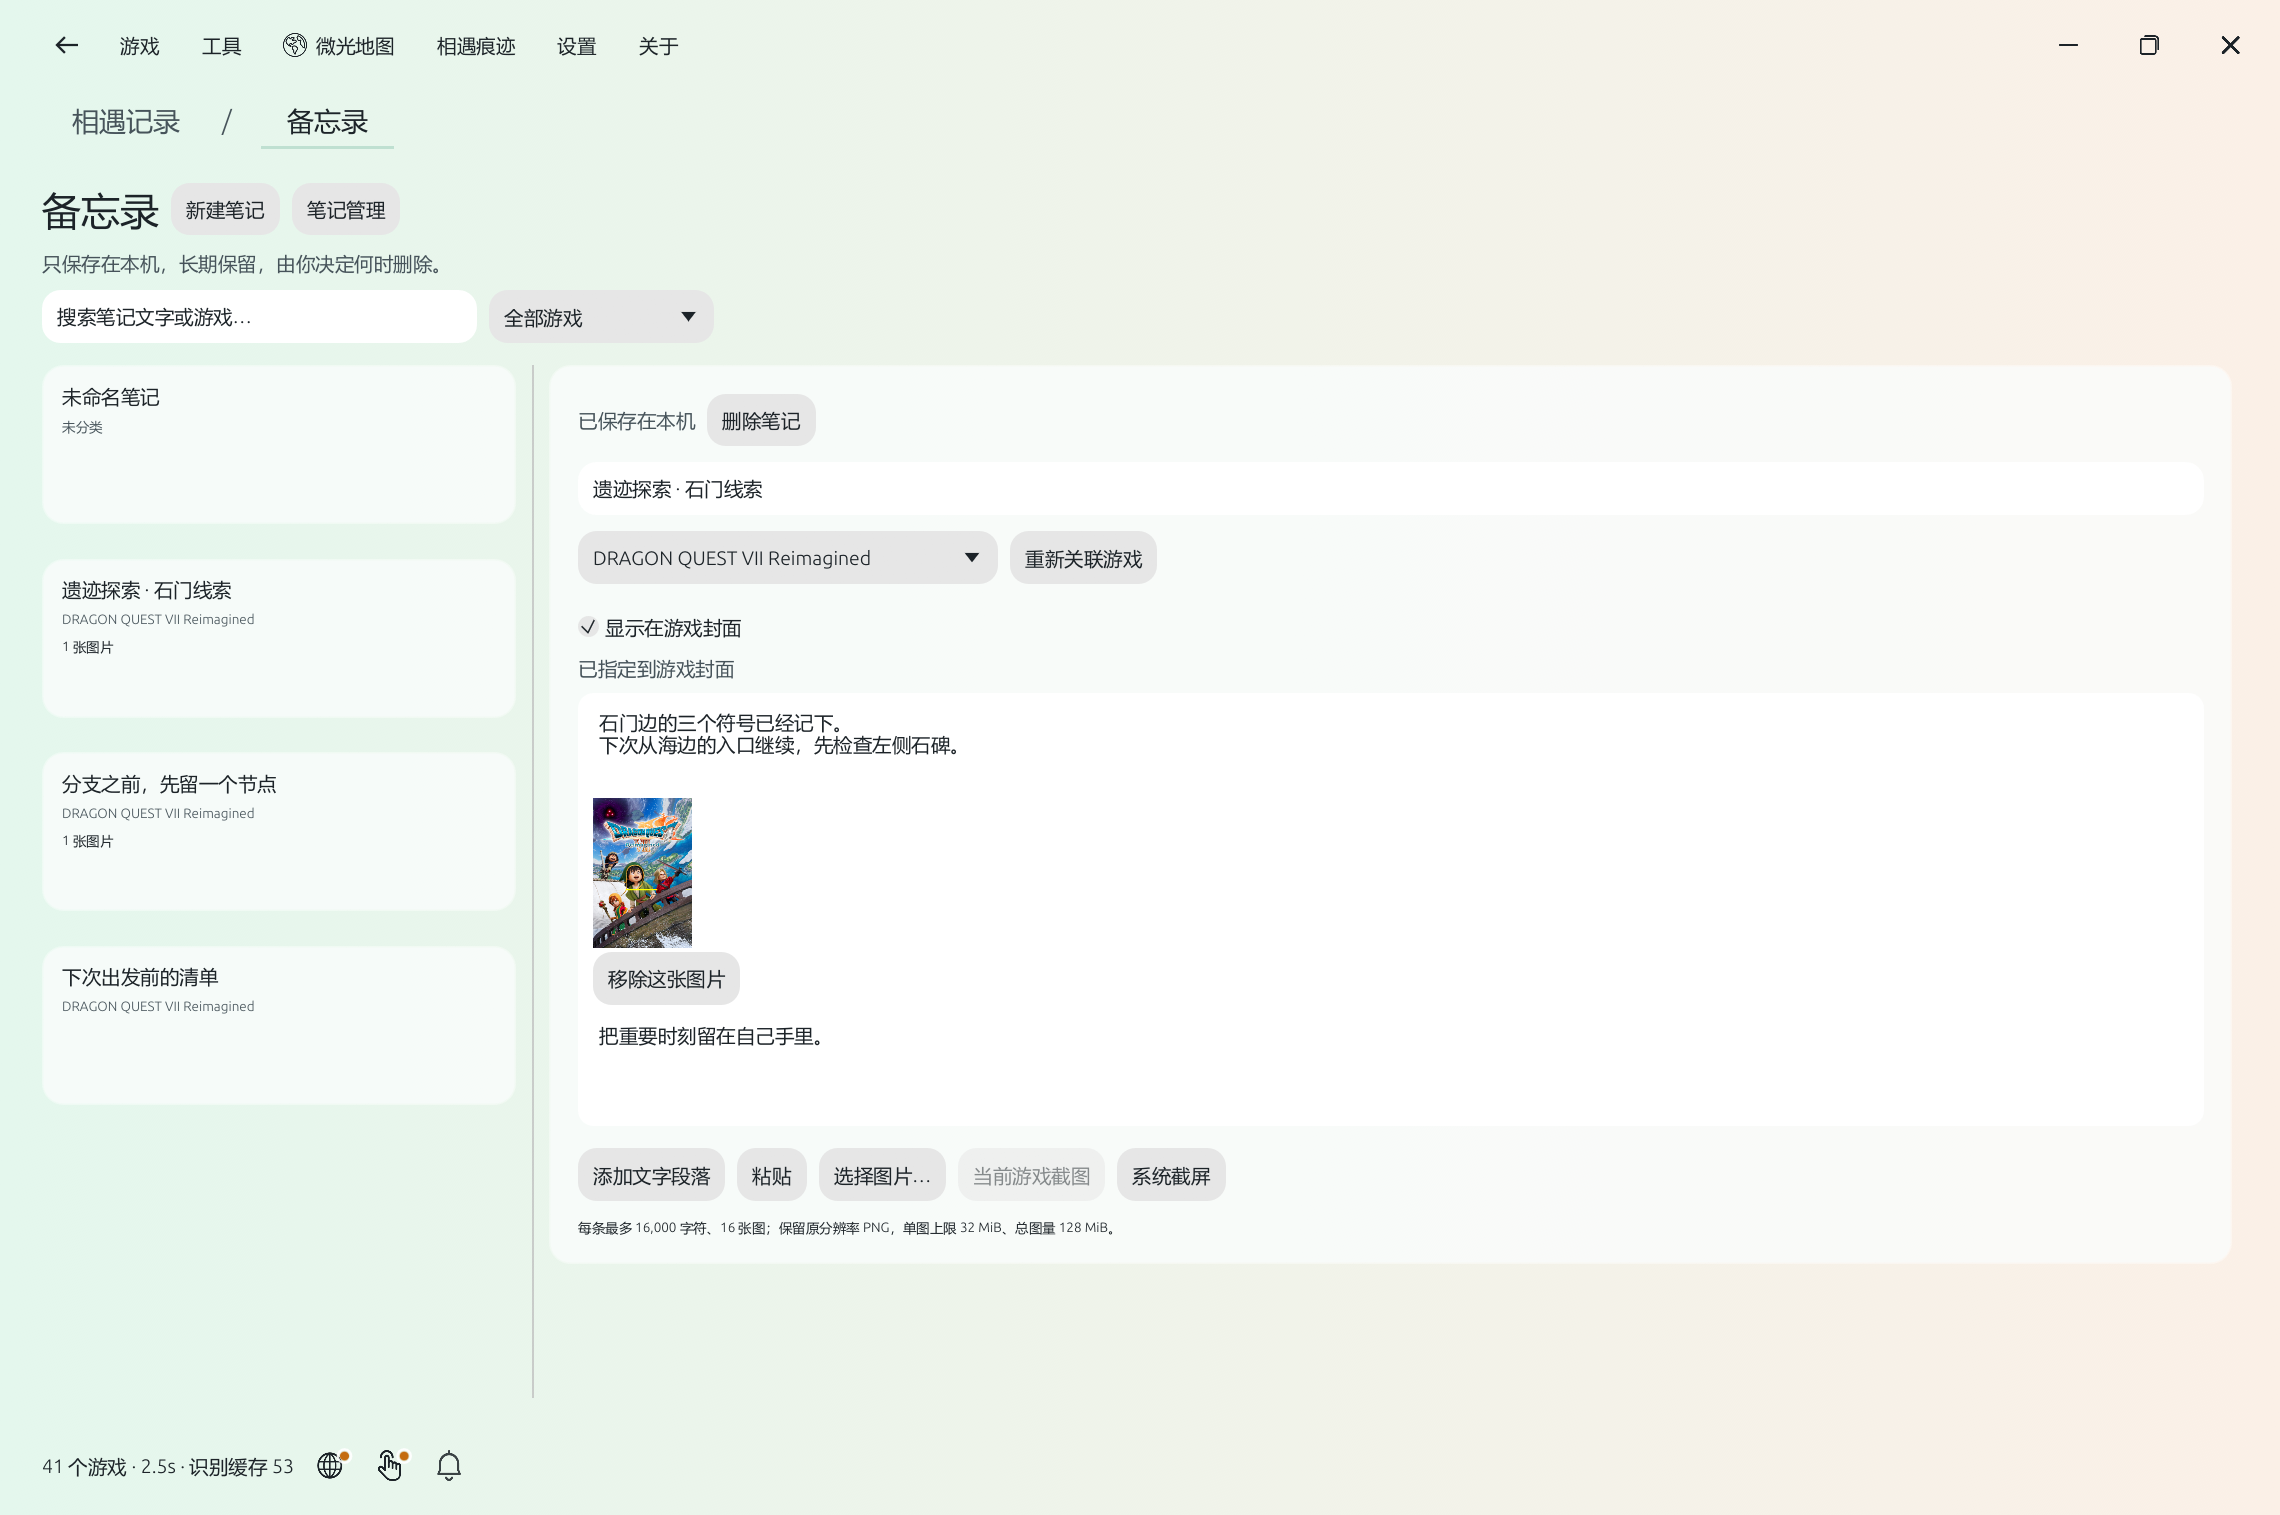Viewport: 2280px width, 1515px height.
Task: Open the 游戏 menu
Action: click(139, 46)
